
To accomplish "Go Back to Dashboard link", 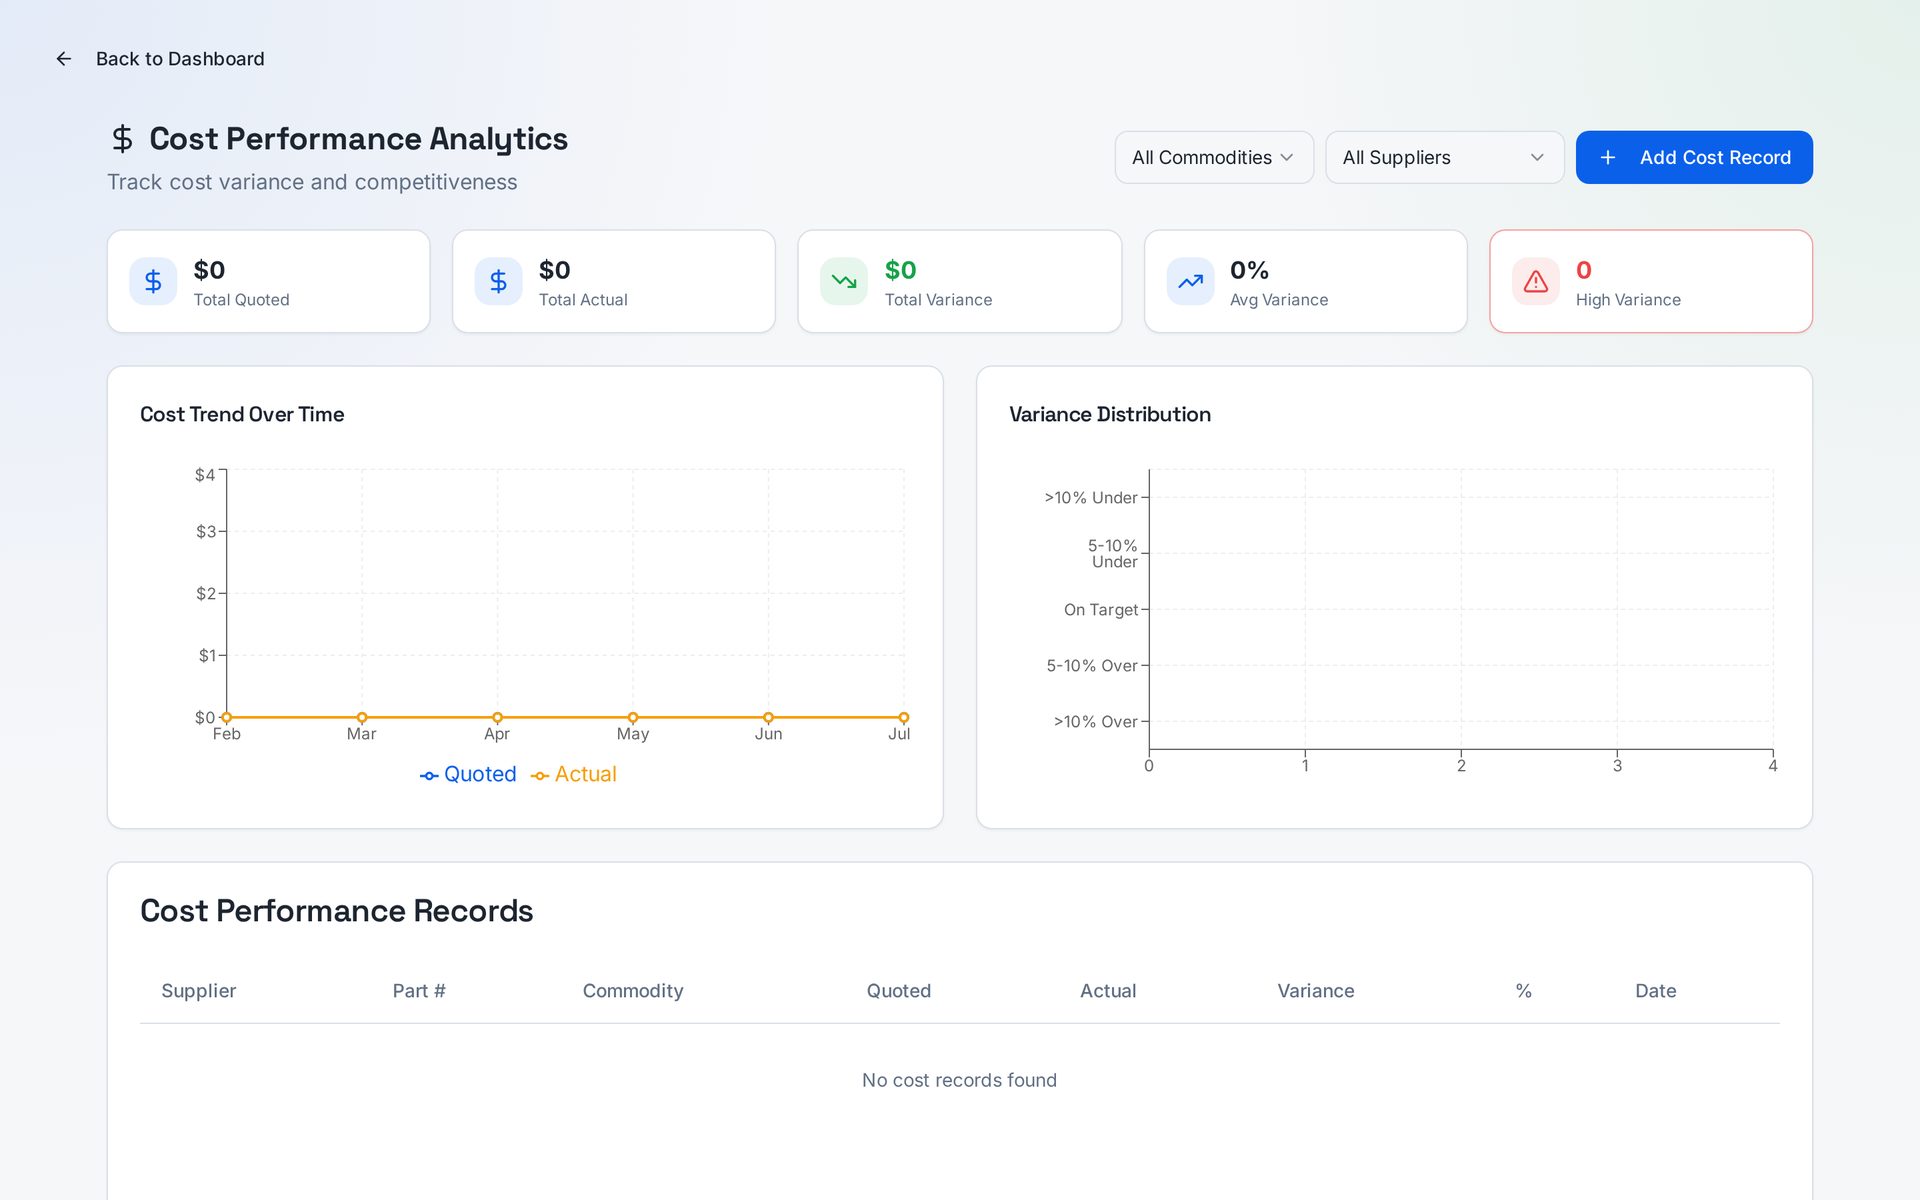I will coord(180,59).
